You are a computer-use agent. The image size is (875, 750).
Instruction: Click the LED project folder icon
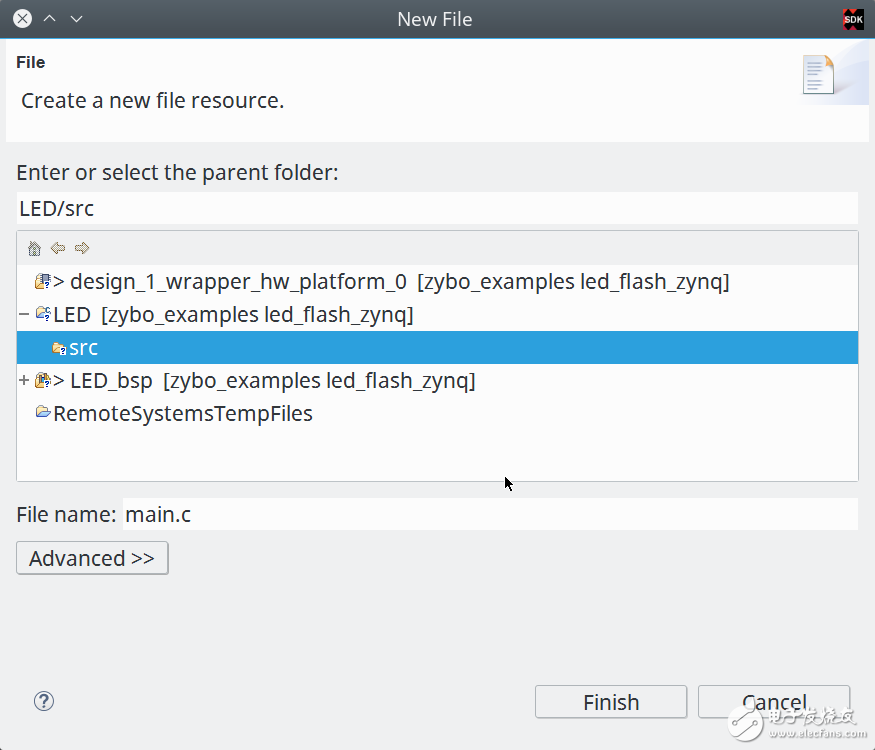coord(43,315)
